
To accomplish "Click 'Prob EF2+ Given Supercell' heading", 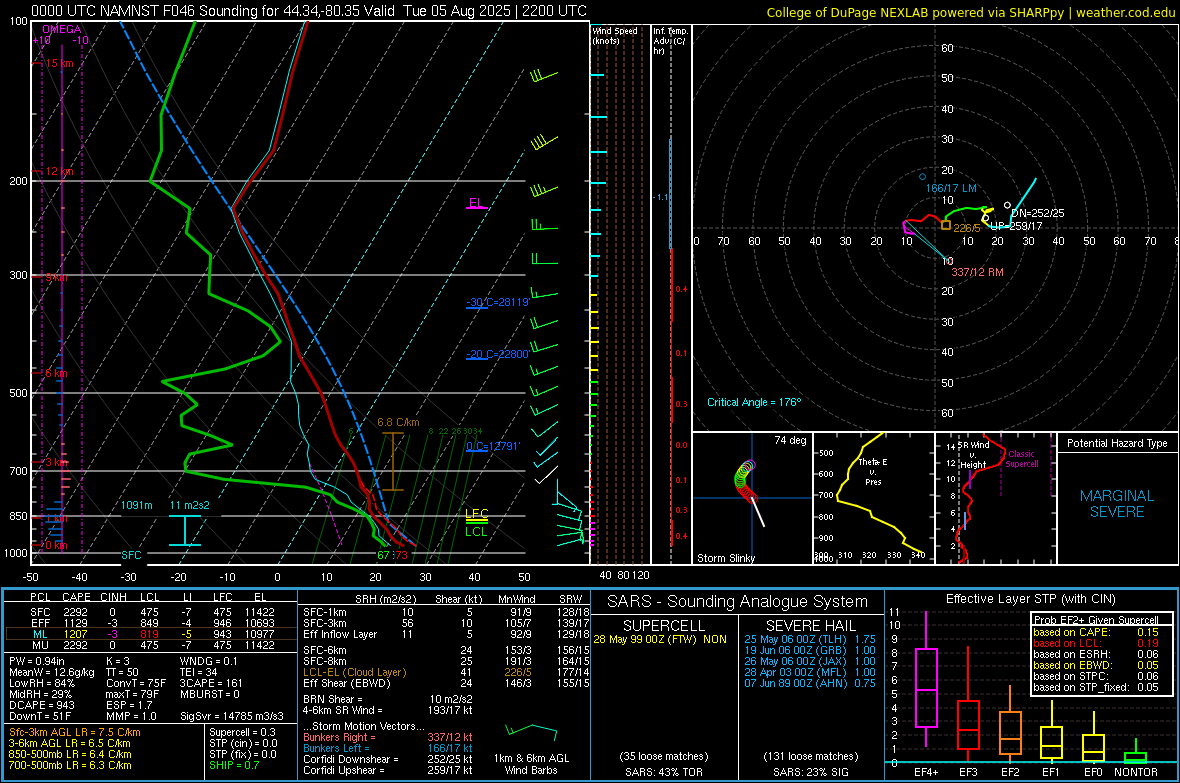I will coord(1096,620).
